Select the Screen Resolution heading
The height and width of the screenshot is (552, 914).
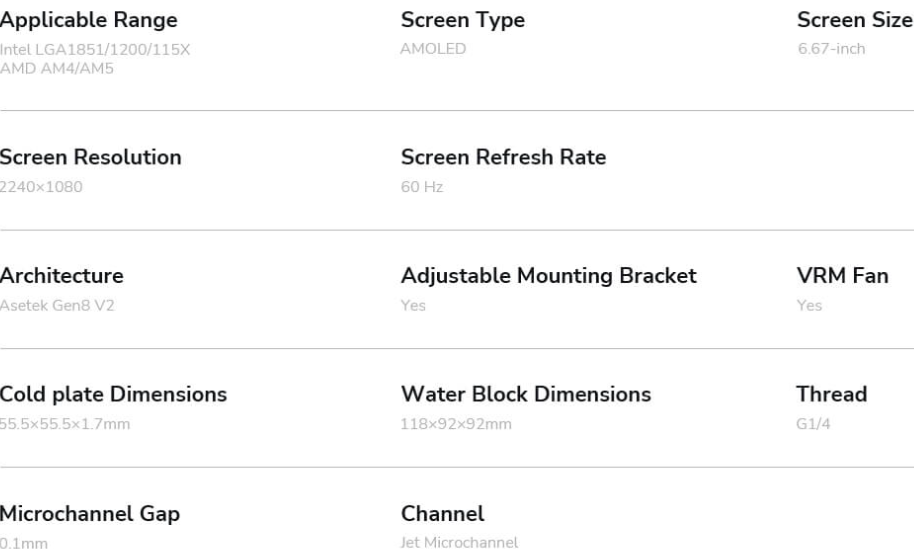tap(90, 157)
